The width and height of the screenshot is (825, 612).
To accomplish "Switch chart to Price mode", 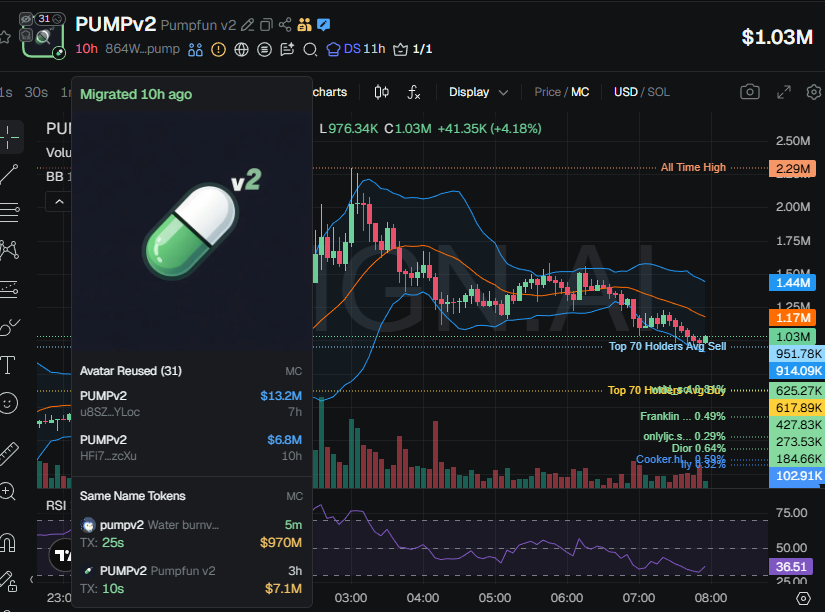I will tap(547, 92).
